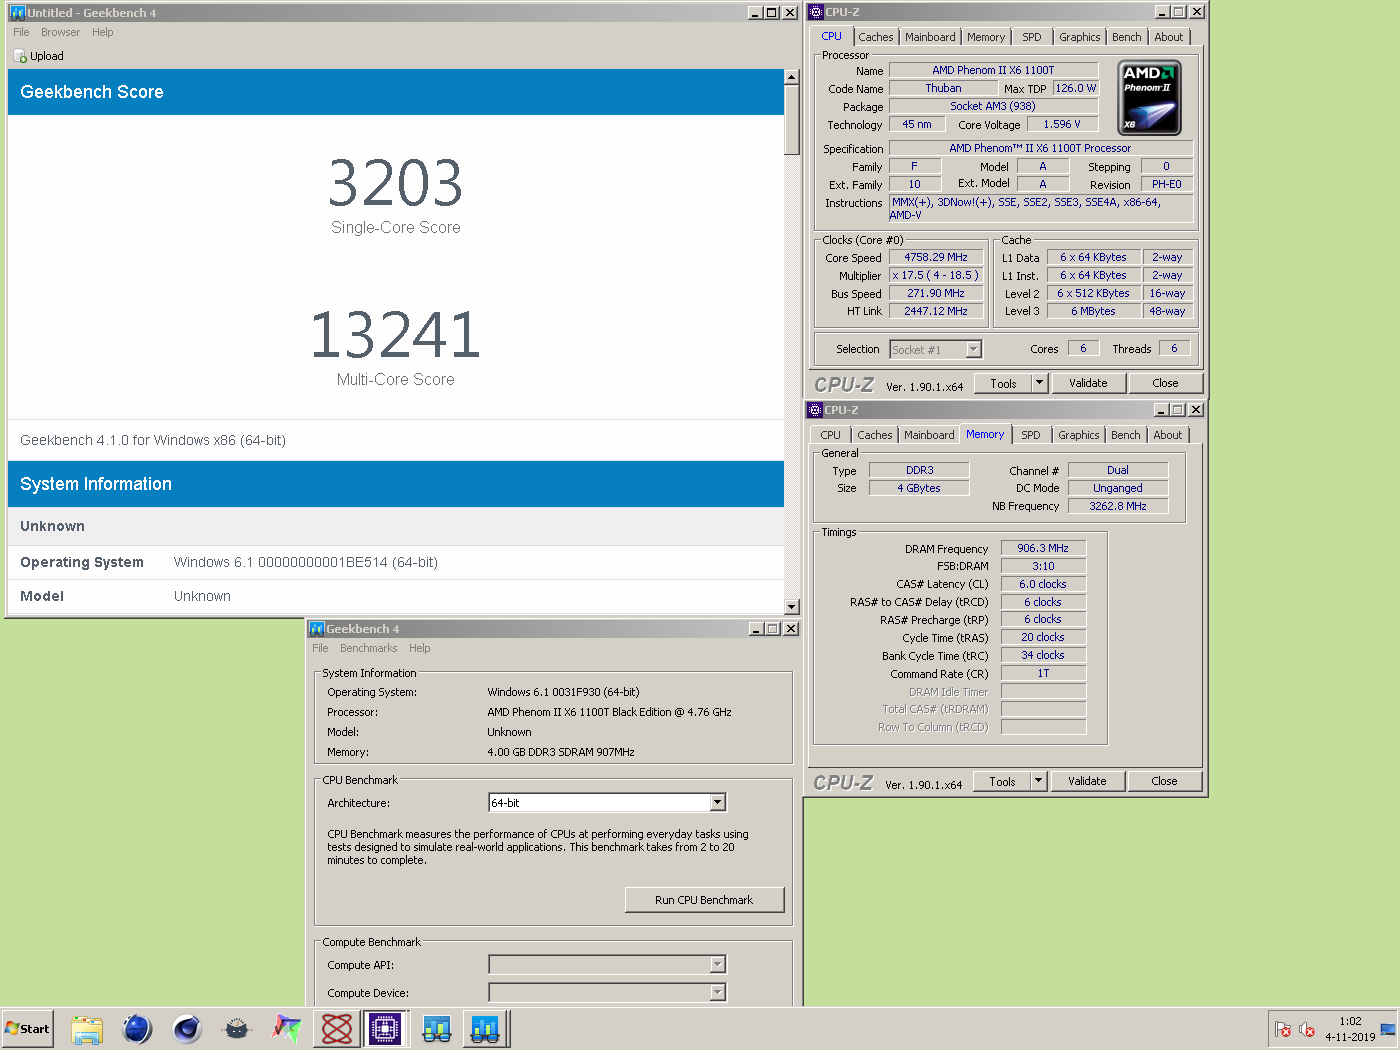Click the 906.3 MHz DRAM Frequency value

pos(1043,548)
